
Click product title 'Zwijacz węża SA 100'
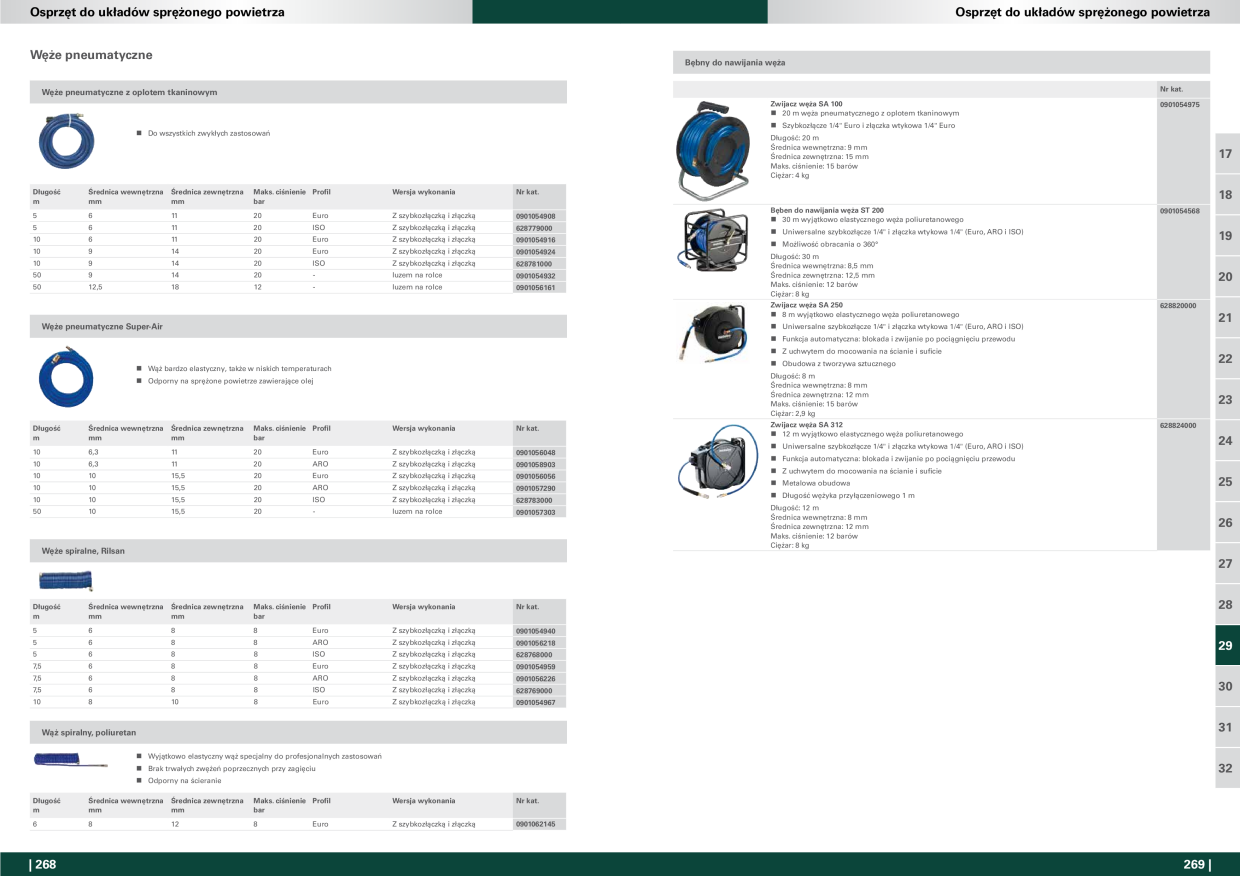(x=806, y=104)
